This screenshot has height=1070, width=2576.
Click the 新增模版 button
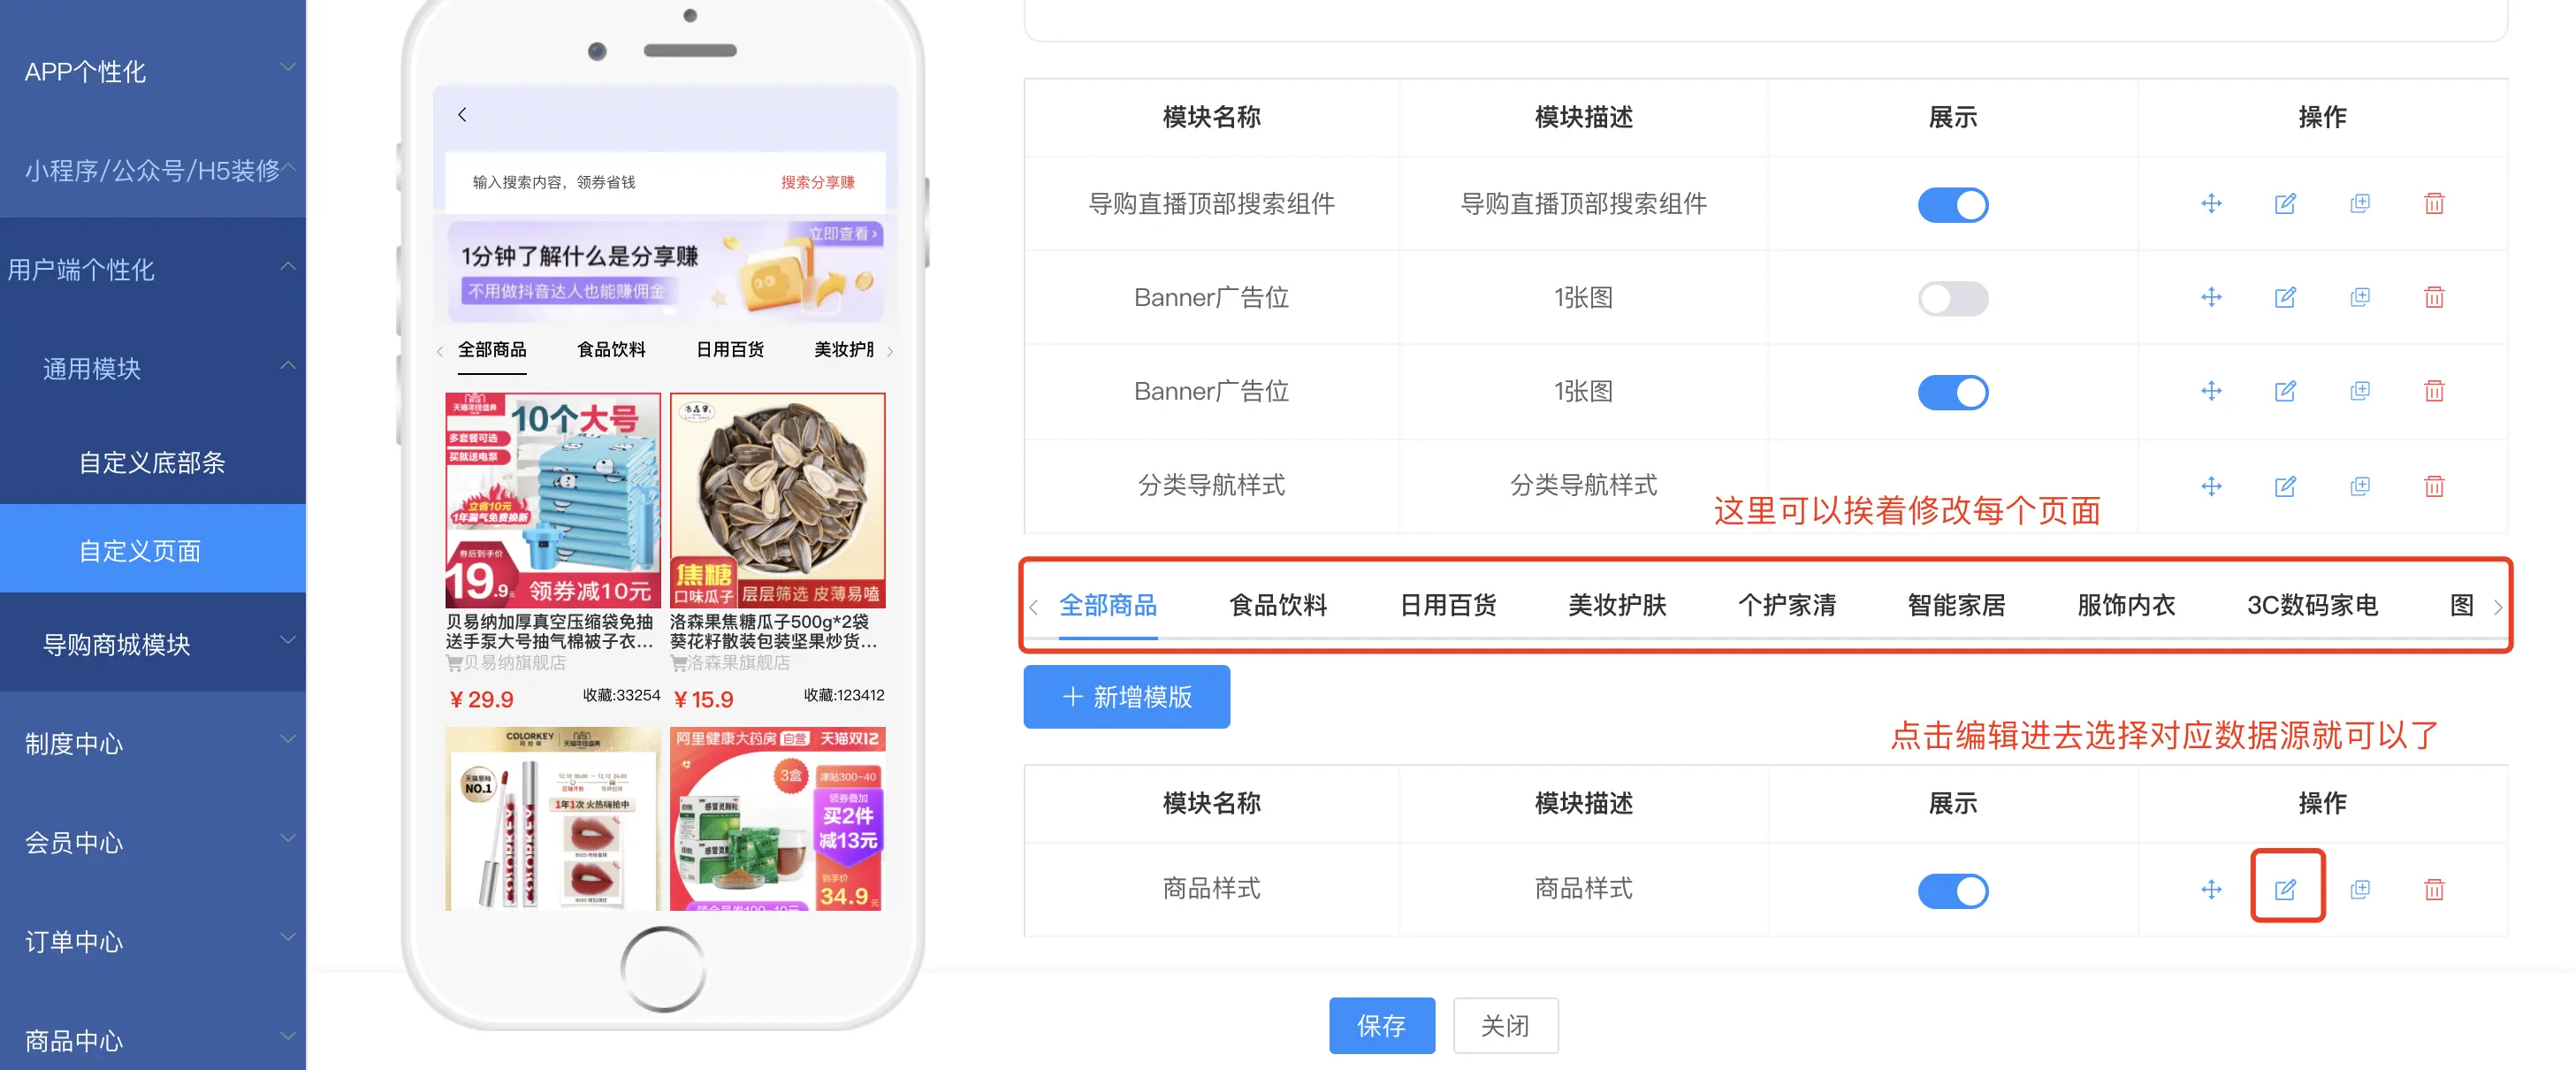pos(1126,697)
